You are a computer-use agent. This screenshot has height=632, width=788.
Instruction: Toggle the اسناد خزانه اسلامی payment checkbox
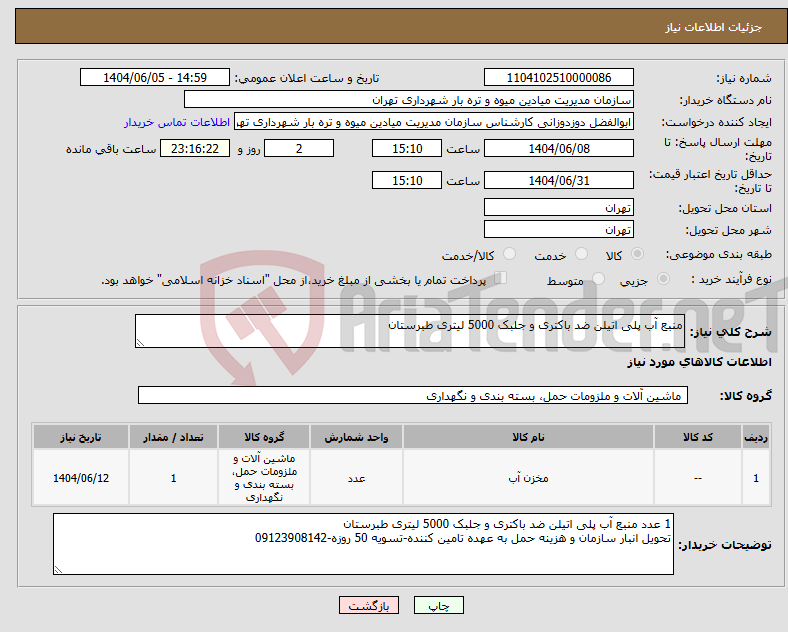pyautogui.click(x=501, y=278)
